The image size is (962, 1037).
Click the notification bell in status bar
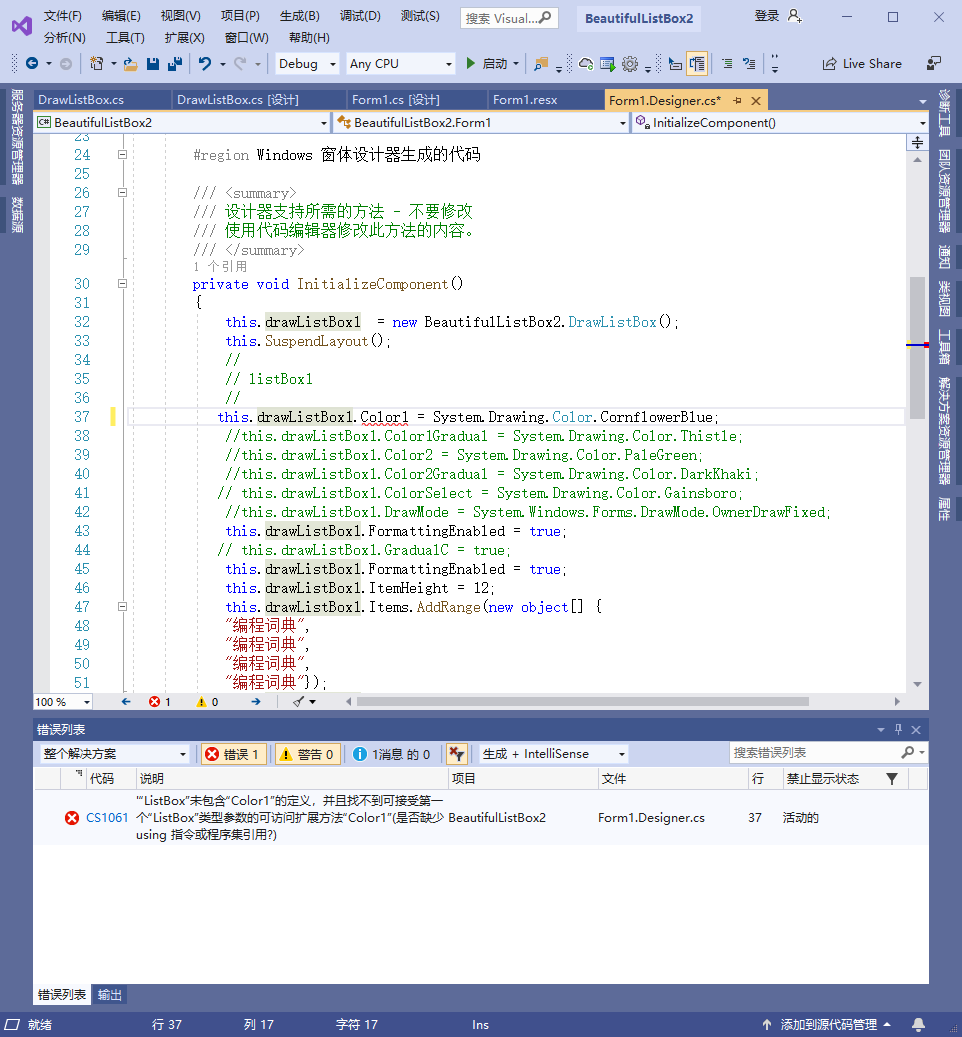[x=918, y=1024]
